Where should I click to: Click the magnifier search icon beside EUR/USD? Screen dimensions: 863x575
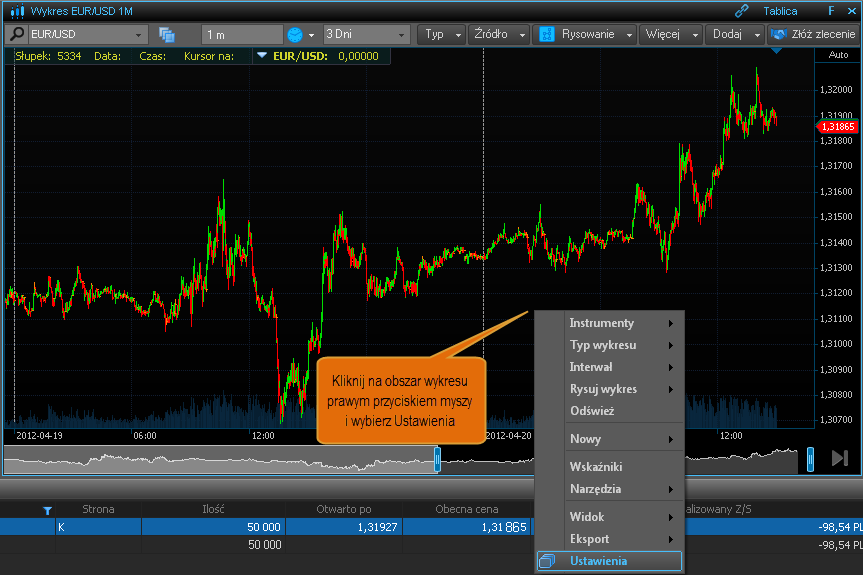coord(17,34)
